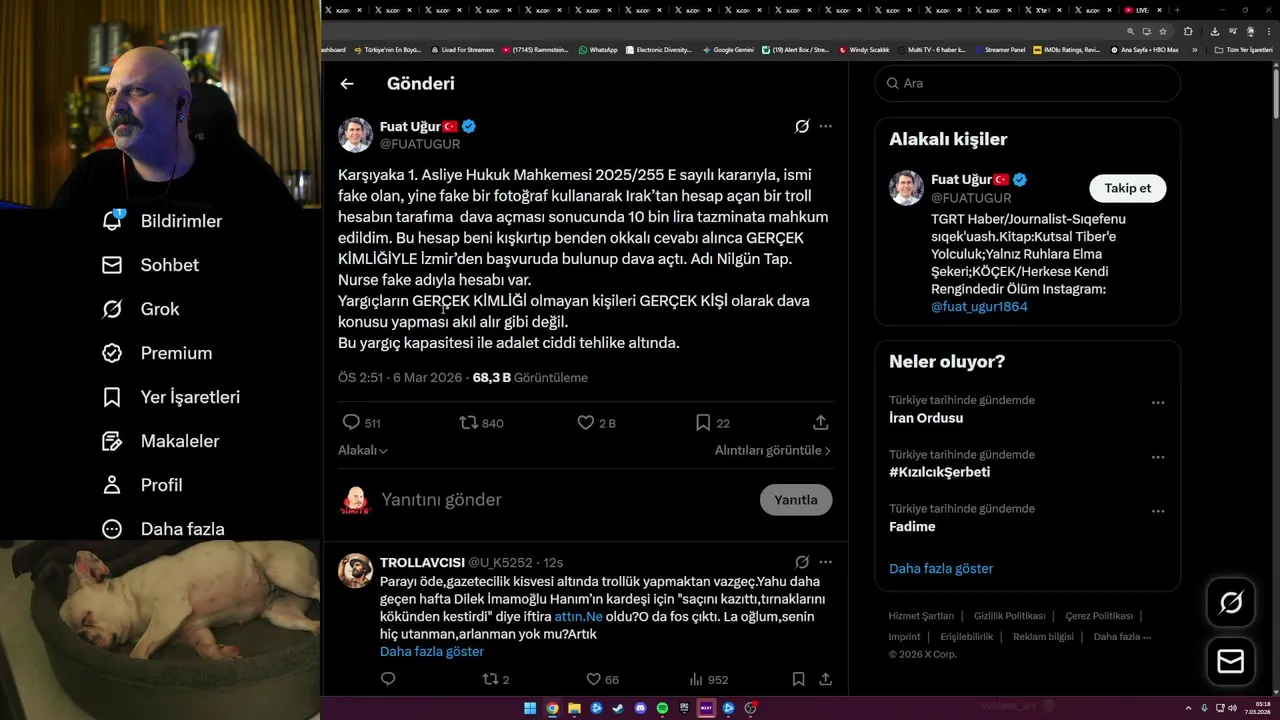Show hidden bookmarks overflow chevron
The image size is (1280, 720).
[1194, 50]
